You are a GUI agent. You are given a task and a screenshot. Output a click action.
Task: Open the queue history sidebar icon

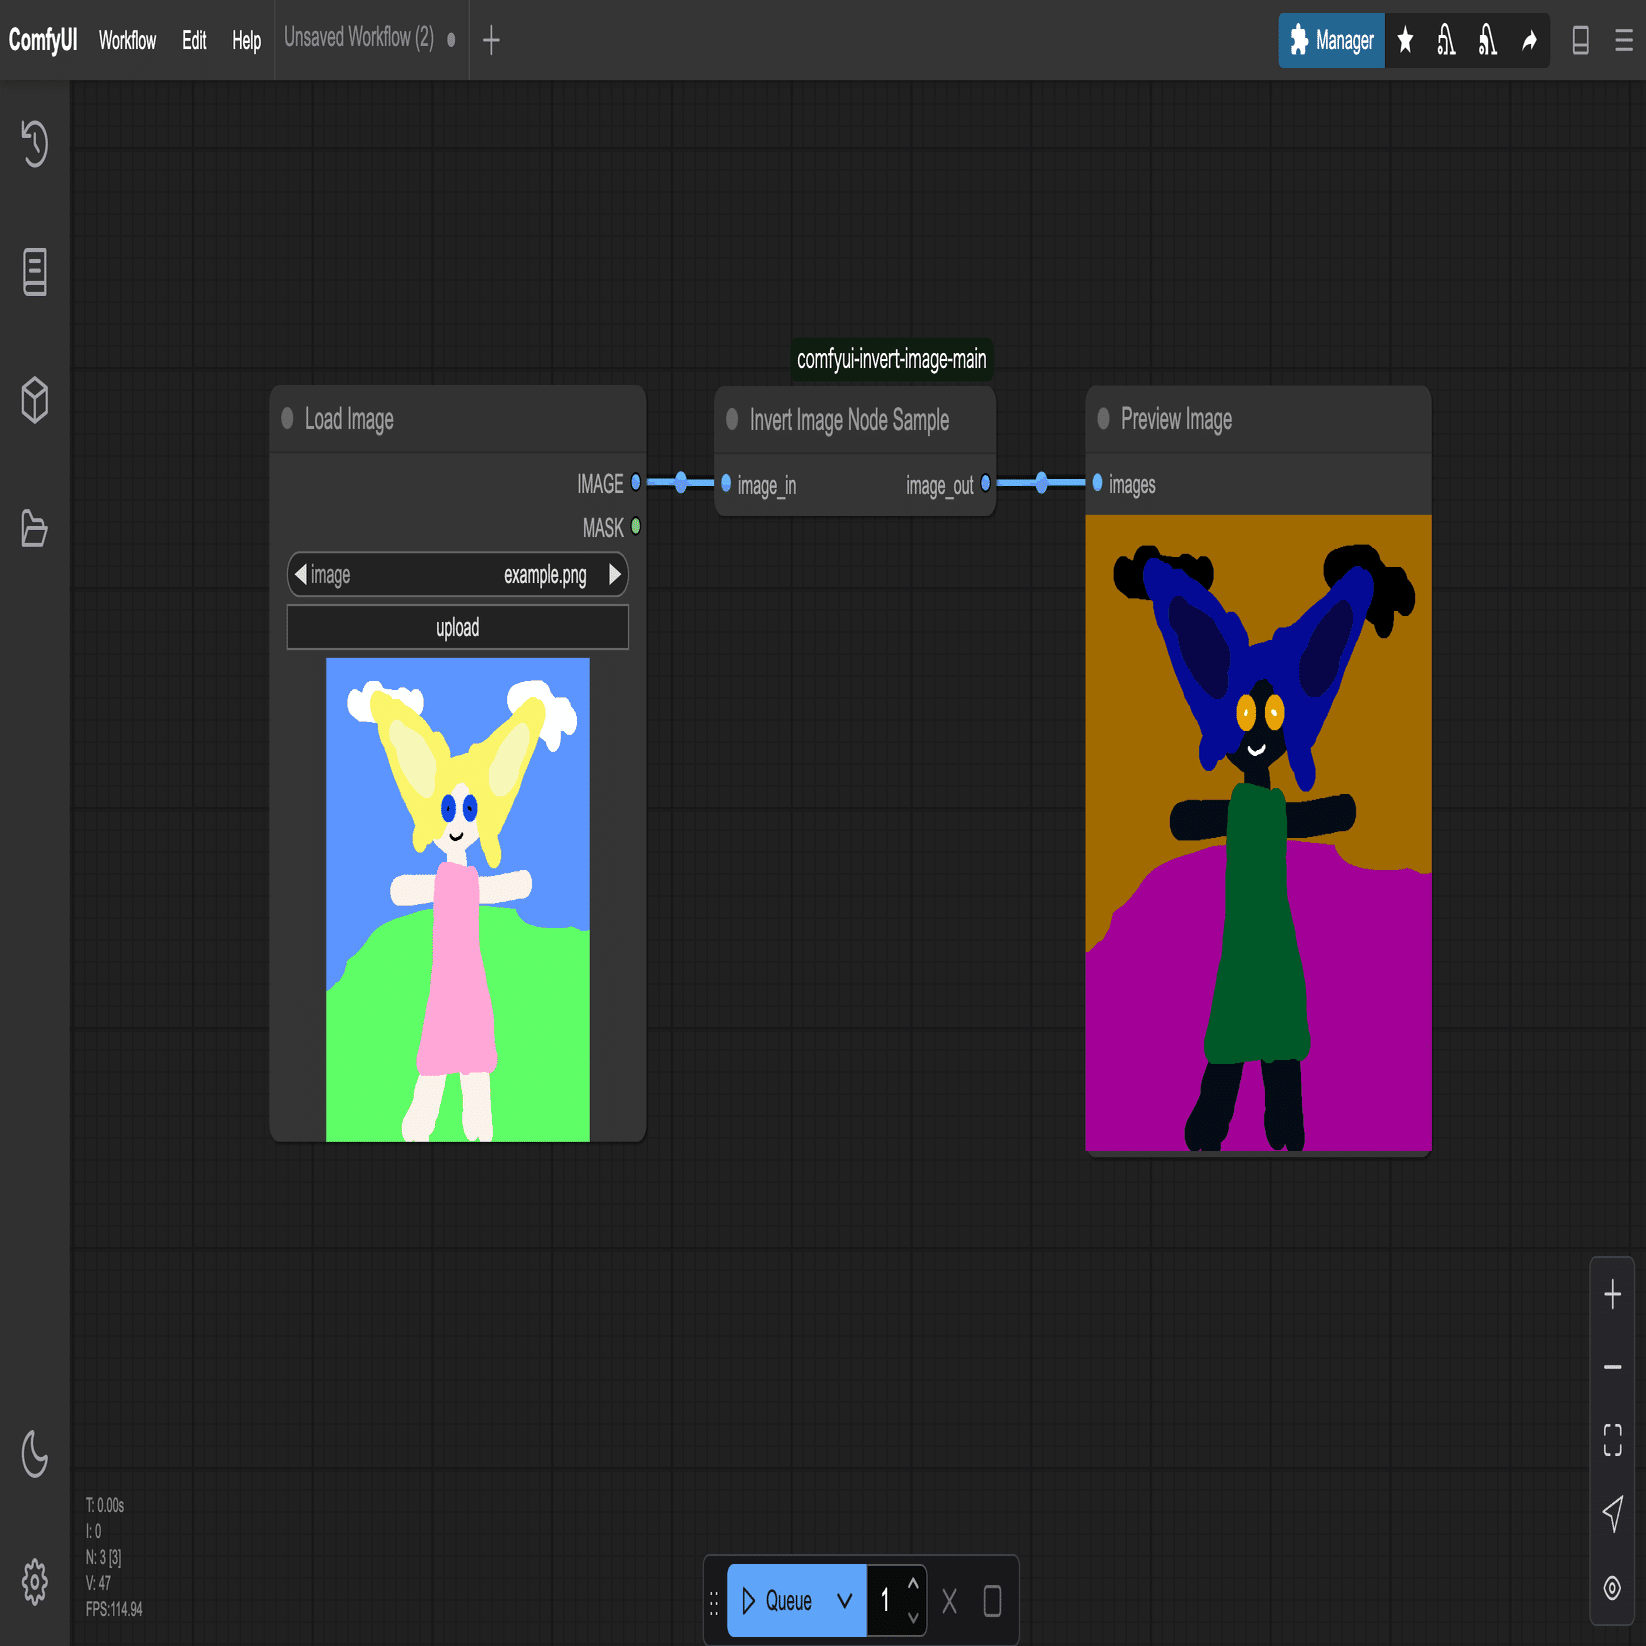click(x=35, y=143)
